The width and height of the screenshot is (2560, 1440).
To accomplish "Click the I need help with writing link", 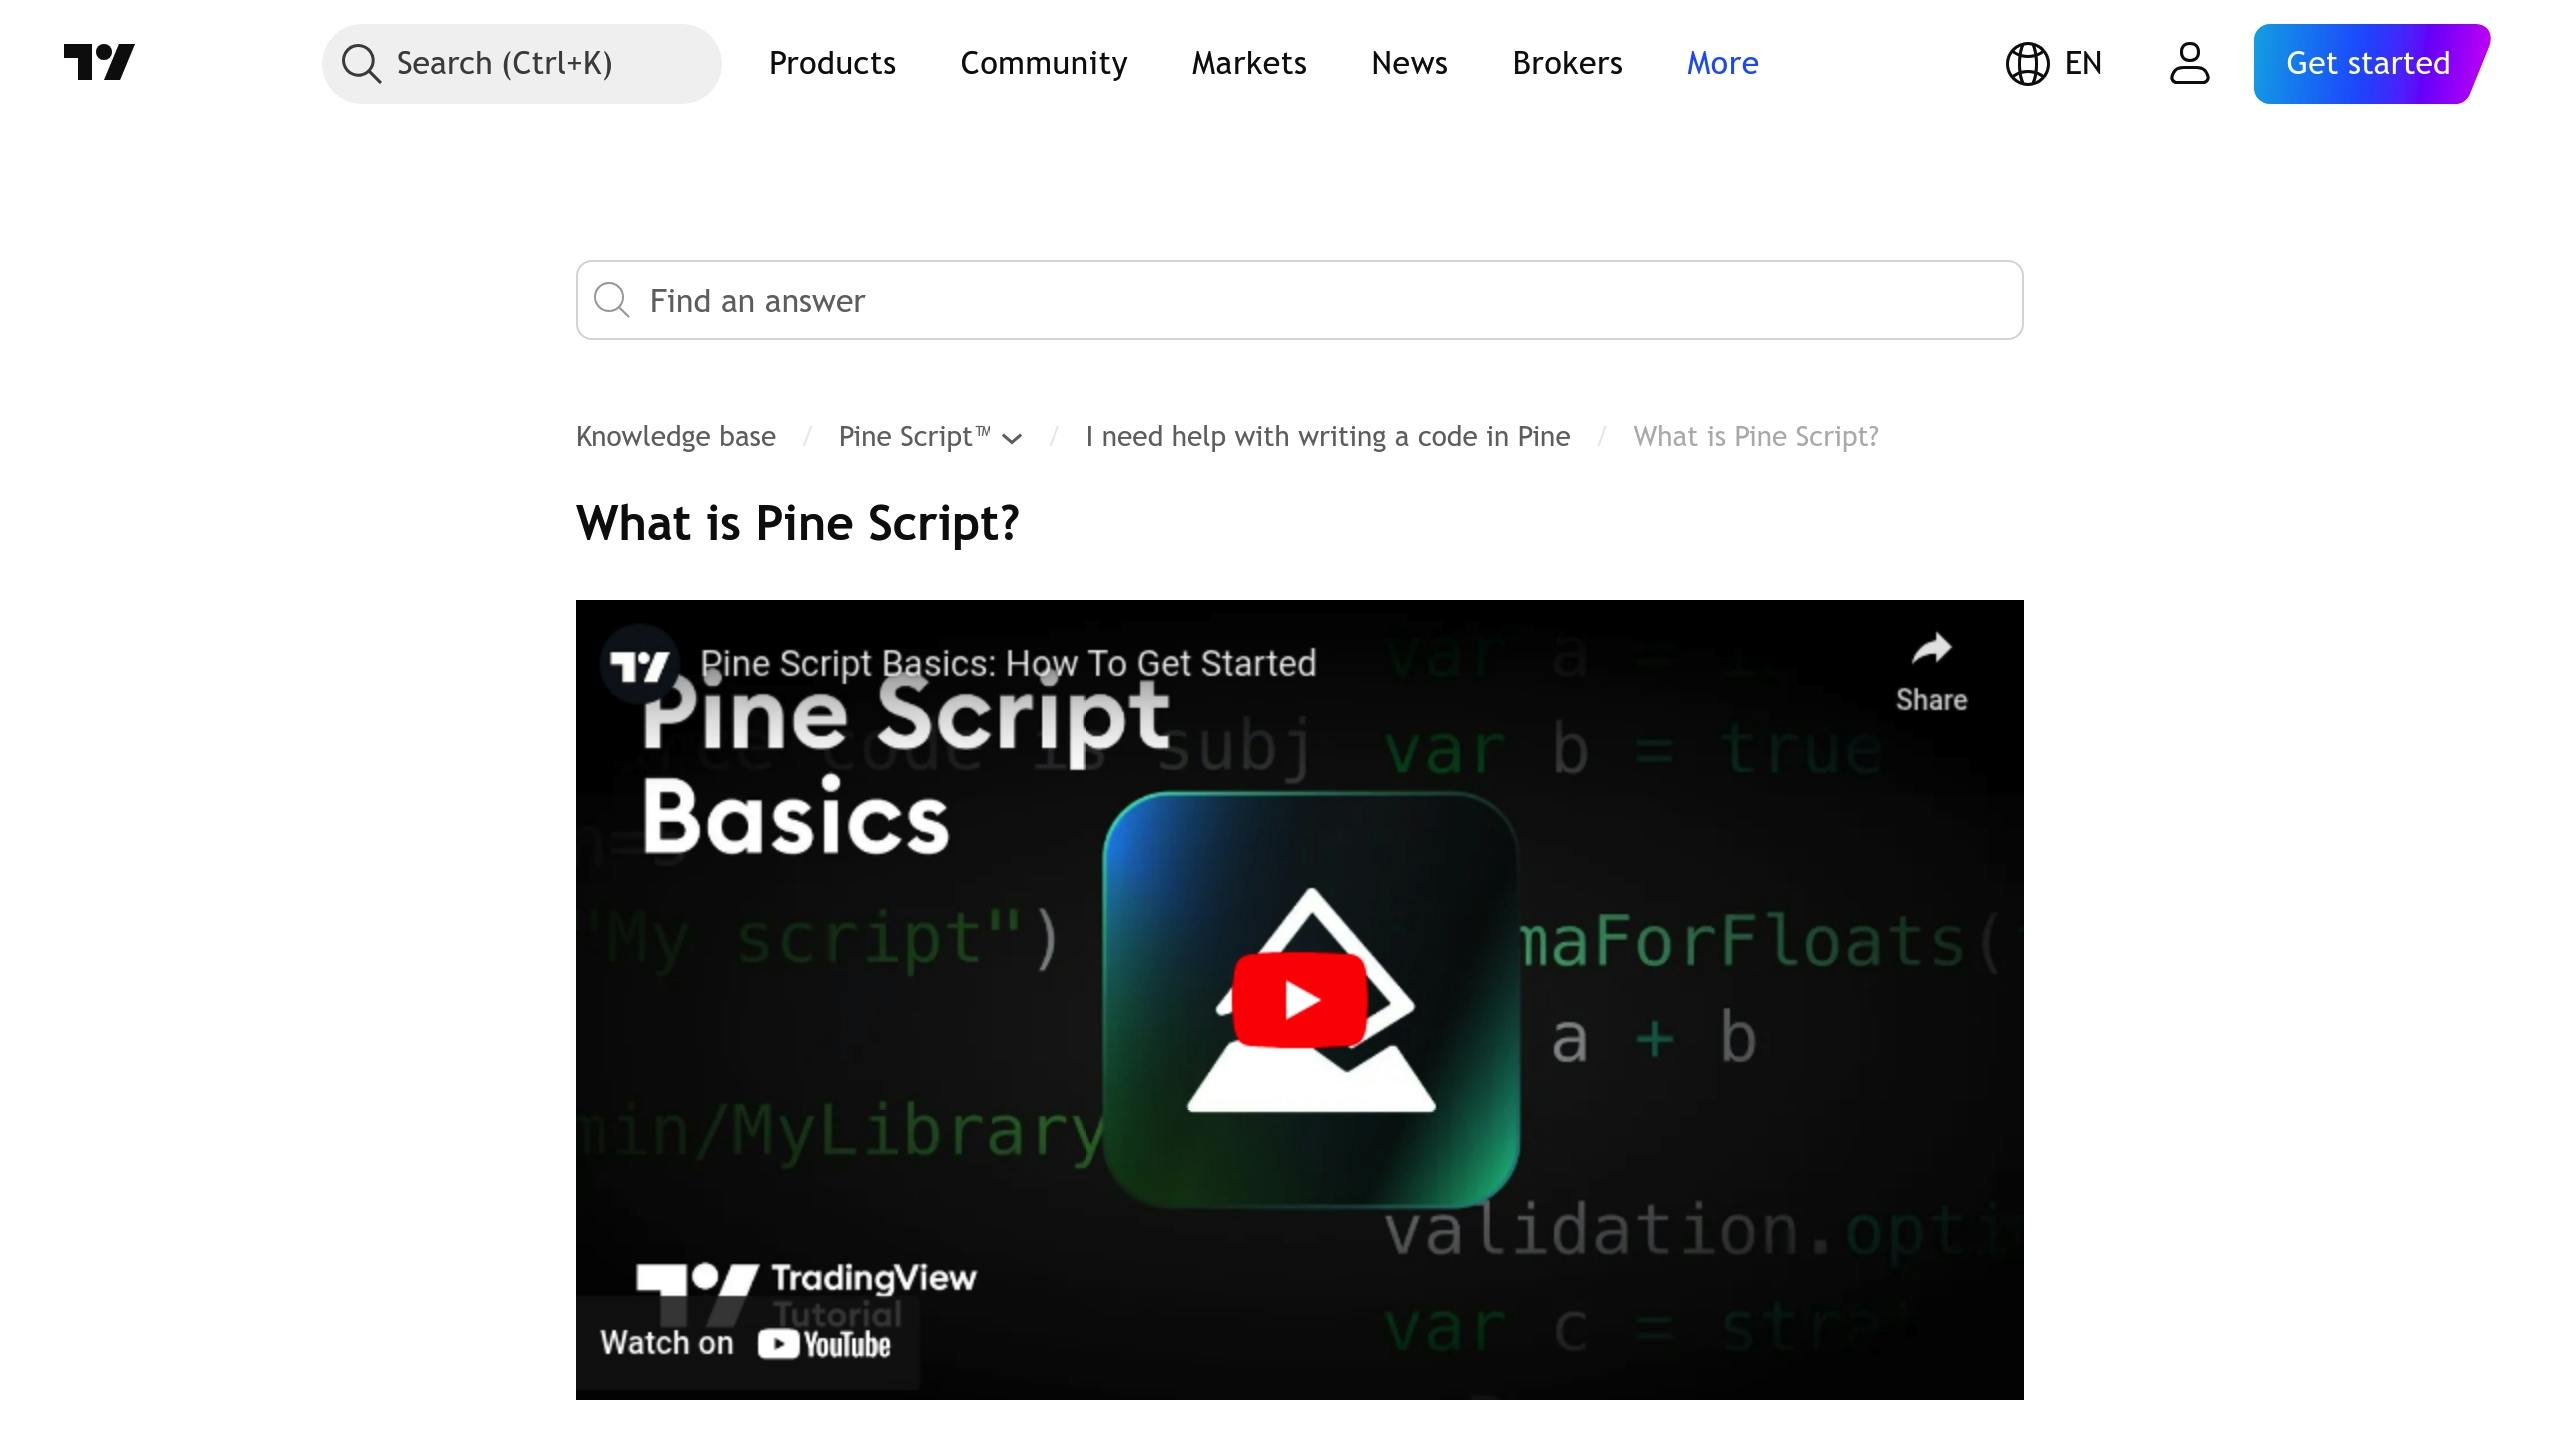I will click(x=1326, y=436).
